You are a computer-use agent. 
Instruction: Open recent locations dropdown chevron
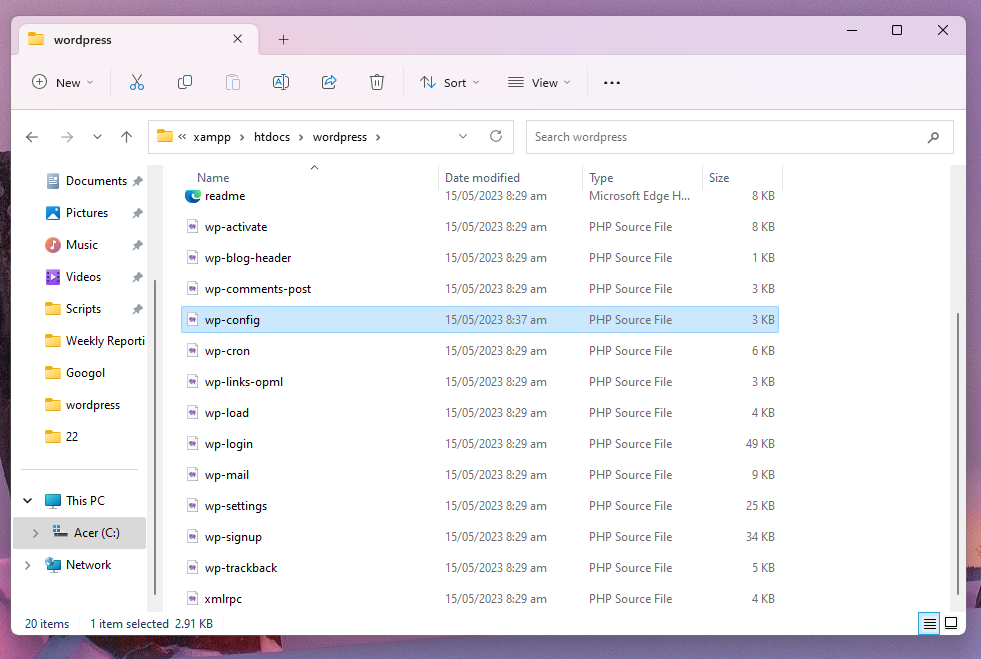[97, 137]
